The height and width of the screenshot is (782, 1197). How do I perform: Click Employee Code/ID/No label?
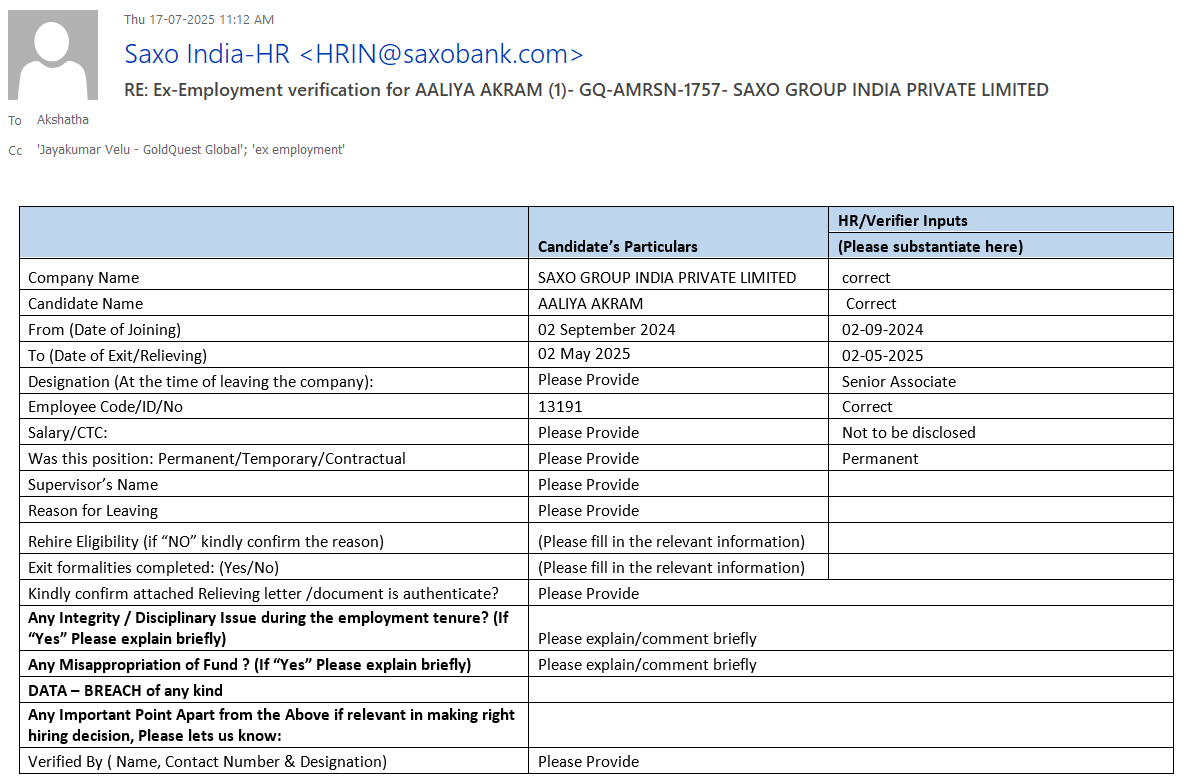click(105, 407)
